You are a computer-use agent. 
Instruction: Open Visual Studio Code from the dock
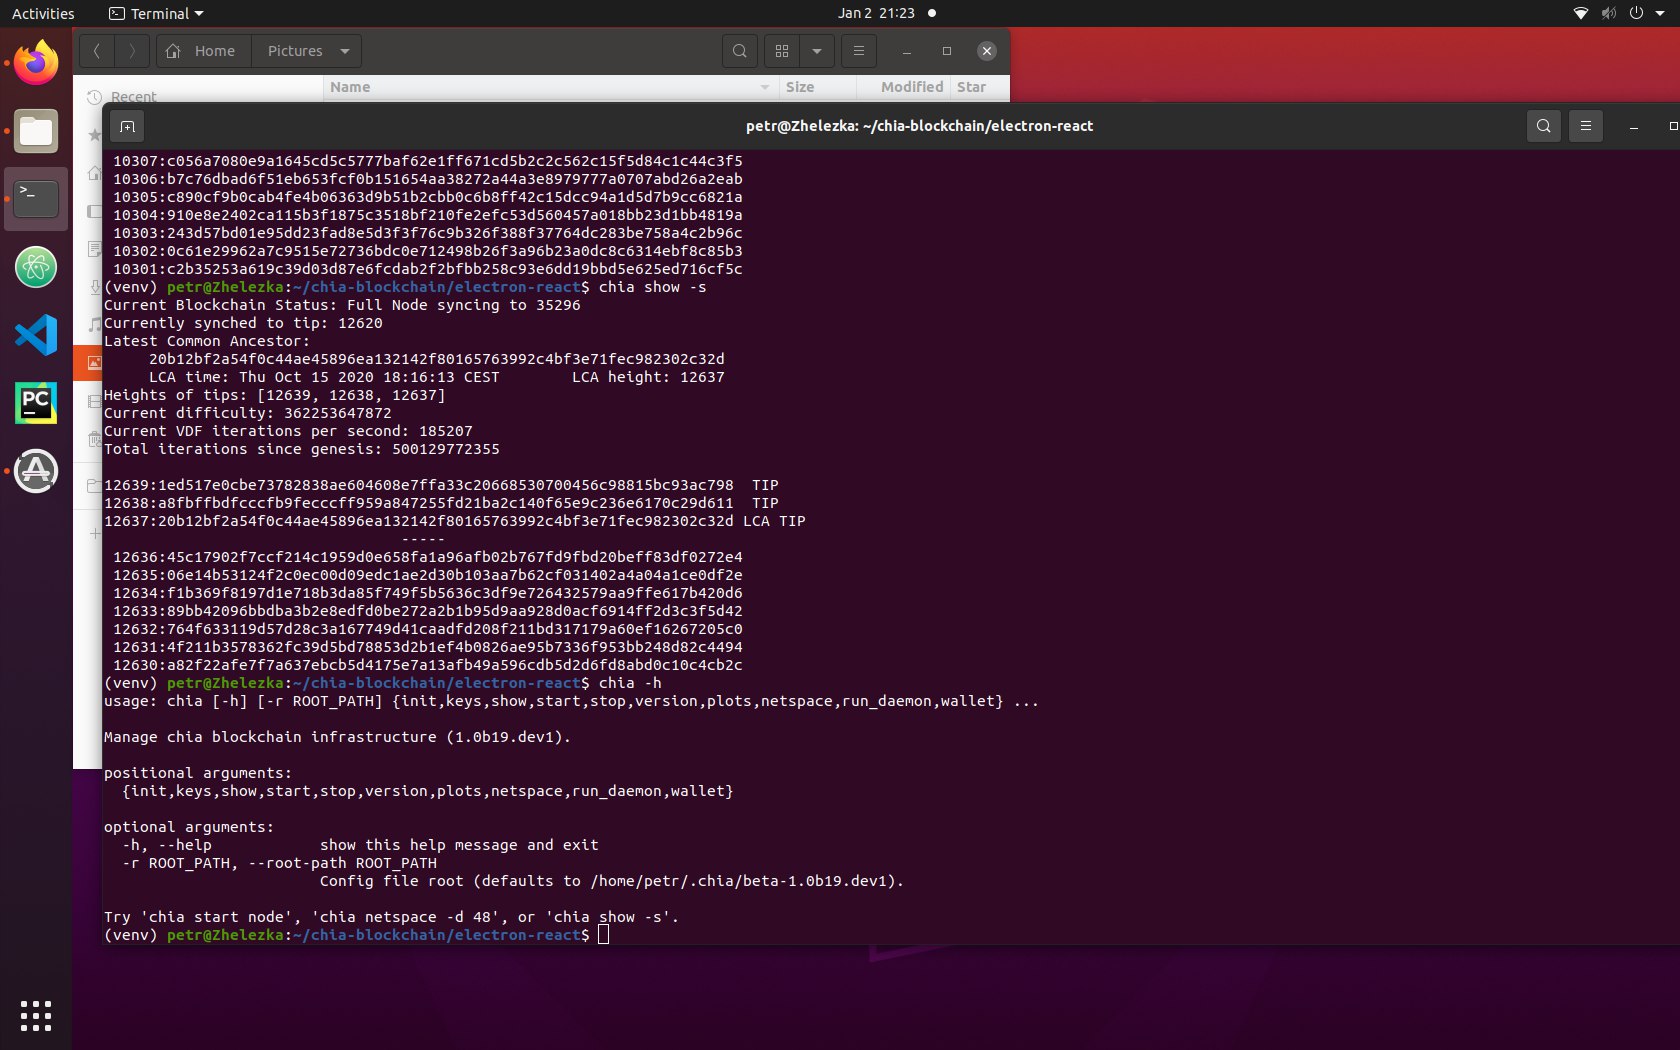(36, 335)
